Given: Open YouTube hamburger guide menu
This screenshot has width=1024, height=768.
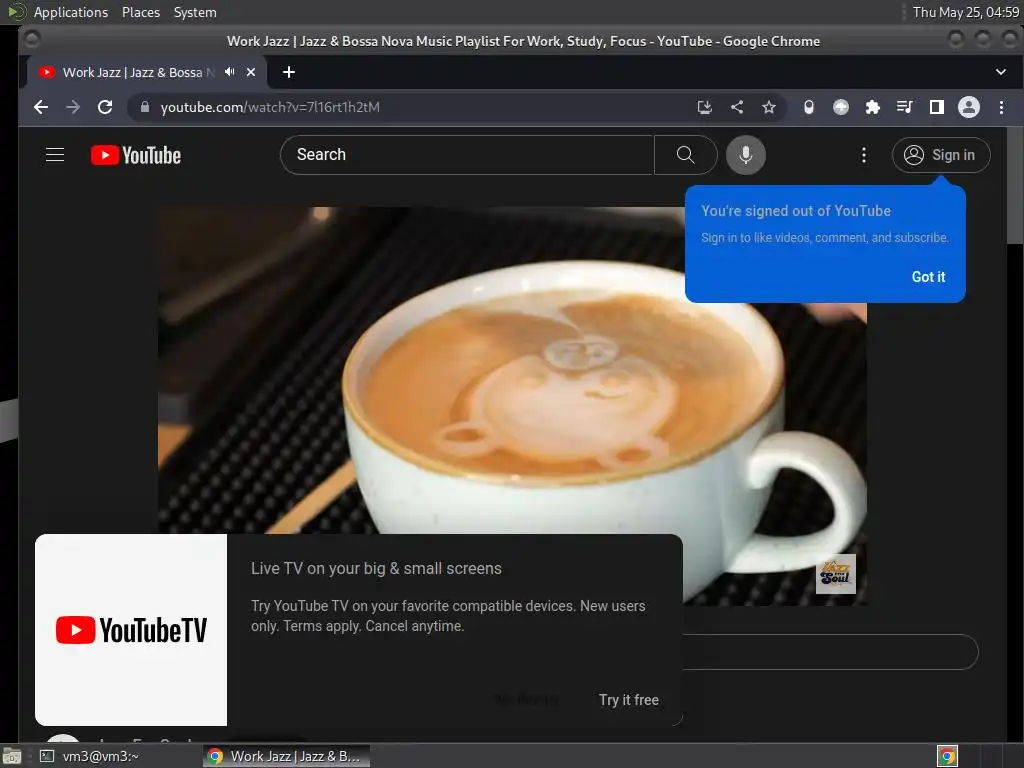Looking at the screenshot, I should click(55, 155).
